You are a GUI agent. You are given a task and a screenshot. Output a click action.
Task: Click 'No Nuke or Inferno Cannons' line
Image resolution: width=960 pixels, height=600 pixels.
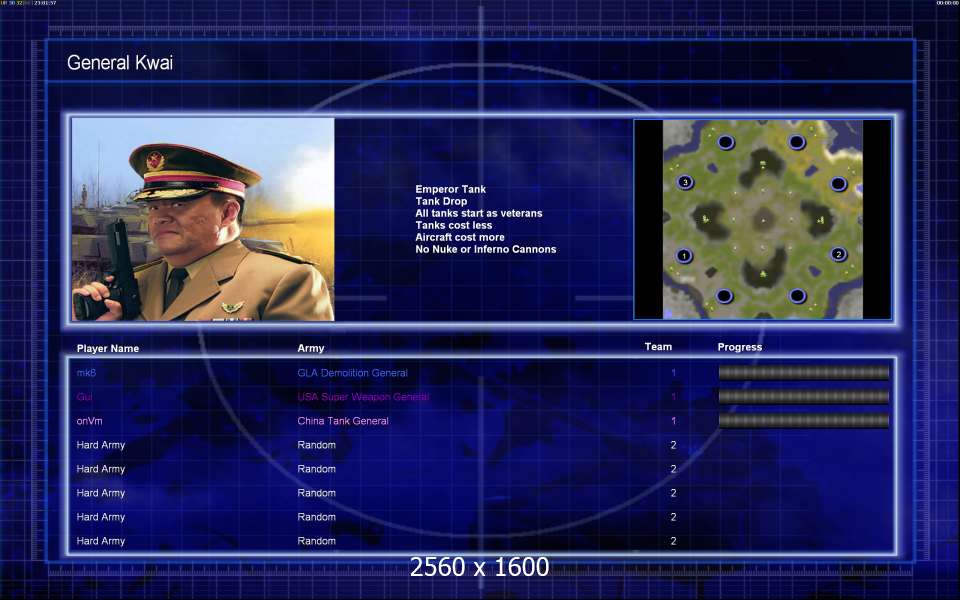[486, 249]
